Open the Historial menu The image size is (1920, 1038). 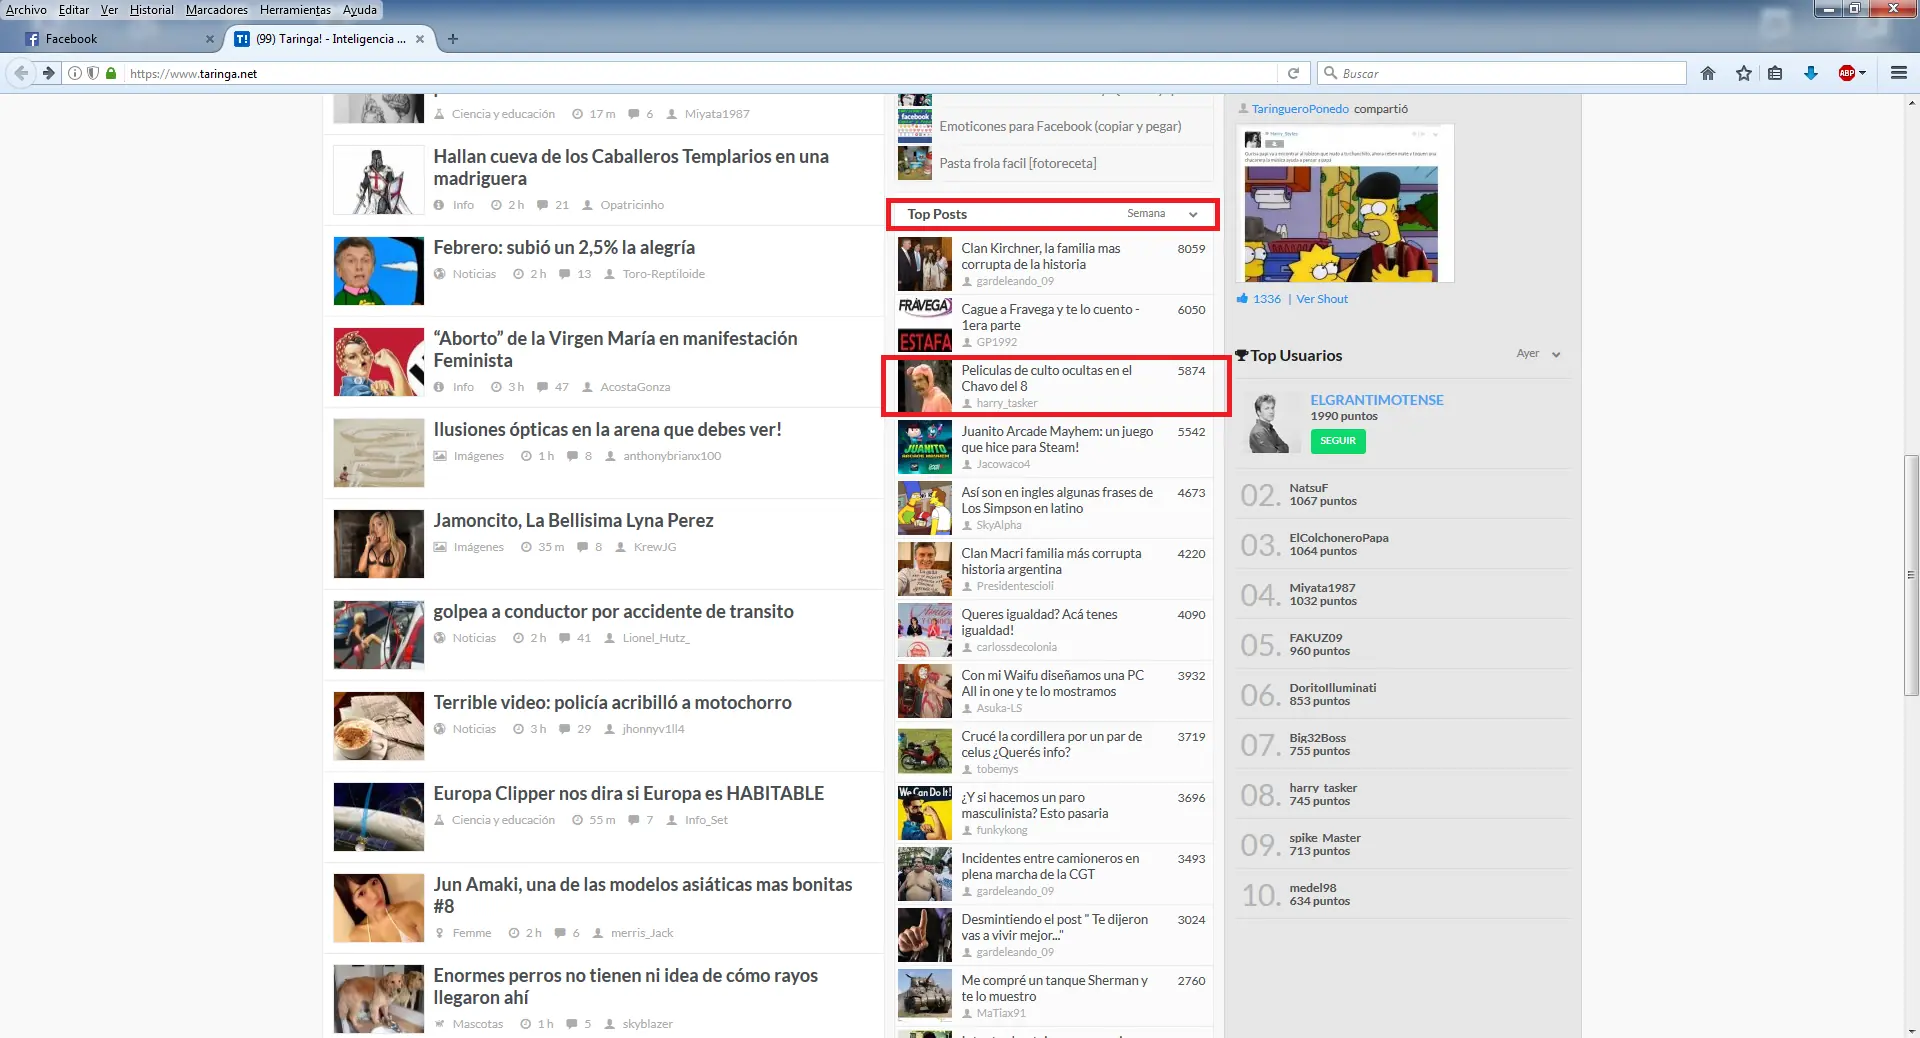point(151,10)
